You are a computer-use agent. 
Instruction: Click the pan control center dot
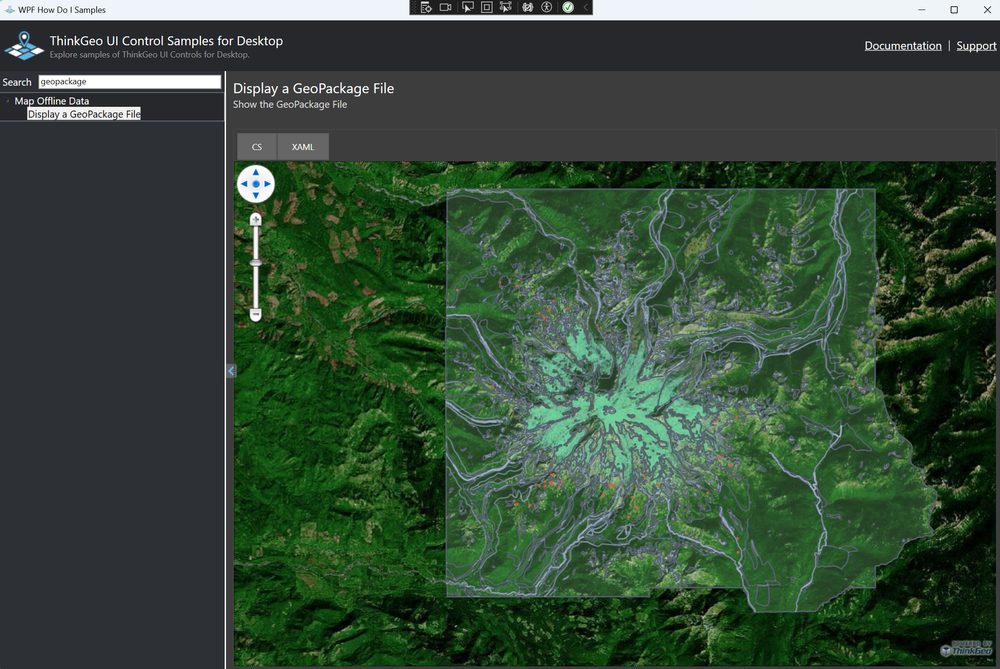pos(256,184)
